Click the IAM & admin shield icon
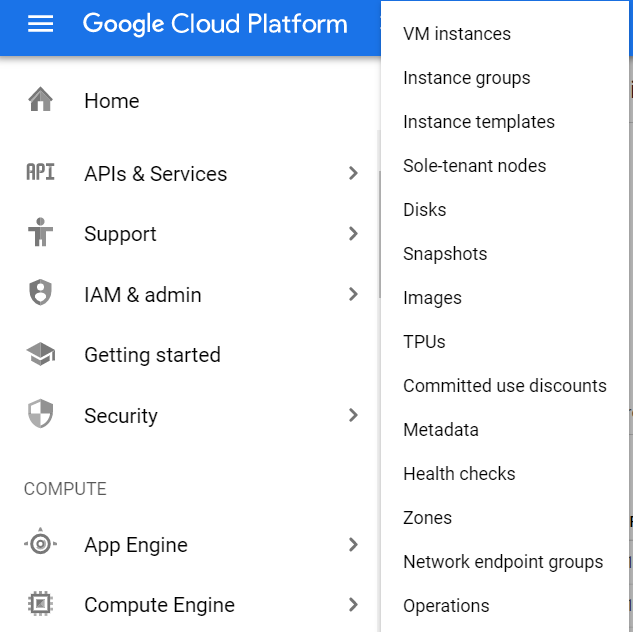This screenshot has height=632, width=633. (40, 294)
